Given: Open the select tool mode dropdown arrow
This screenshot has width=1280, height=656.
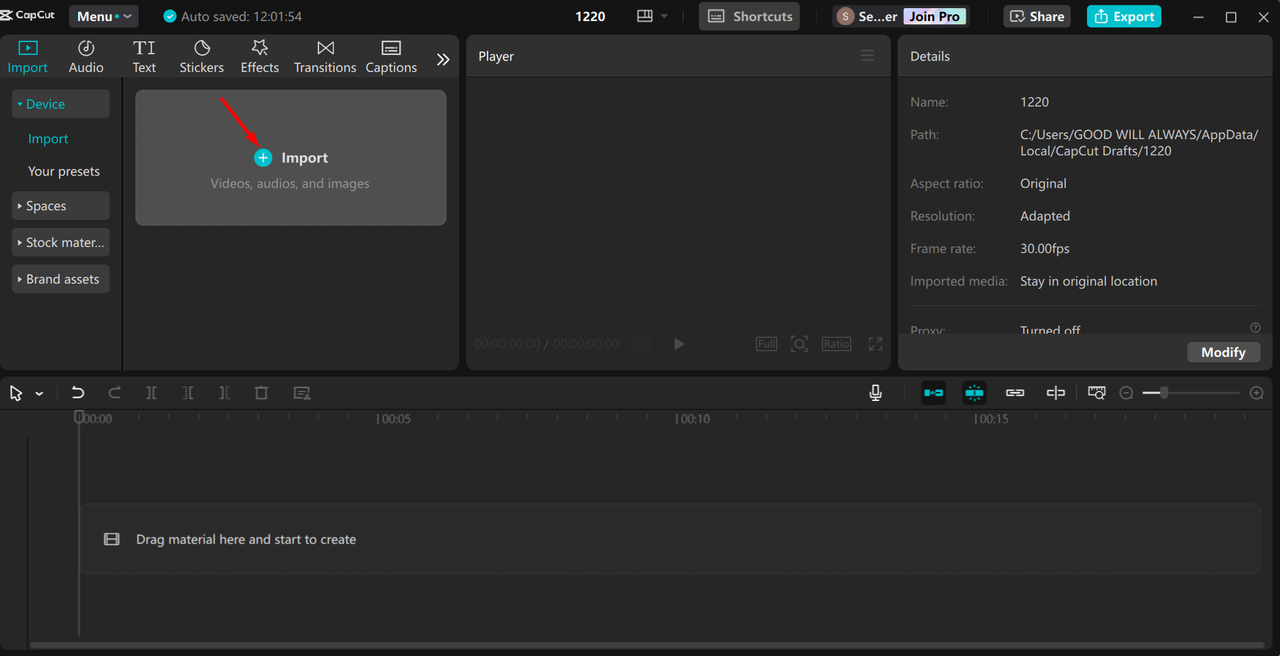Looking at the screenshot, I should (39, 394).
